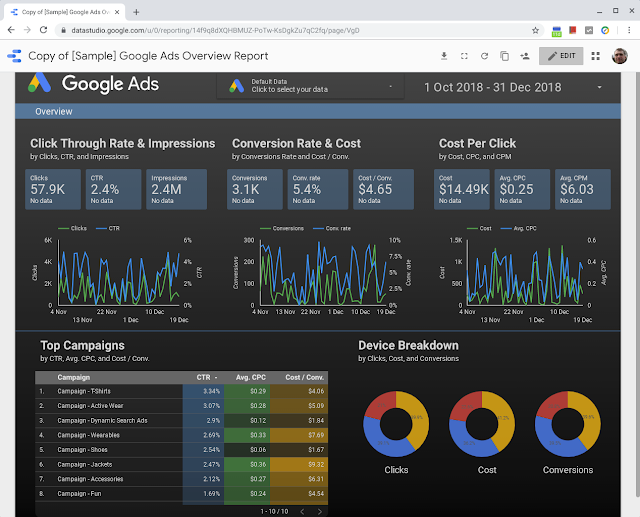Select the Copy of [Sample] Google Ads tab

(65, 12)
